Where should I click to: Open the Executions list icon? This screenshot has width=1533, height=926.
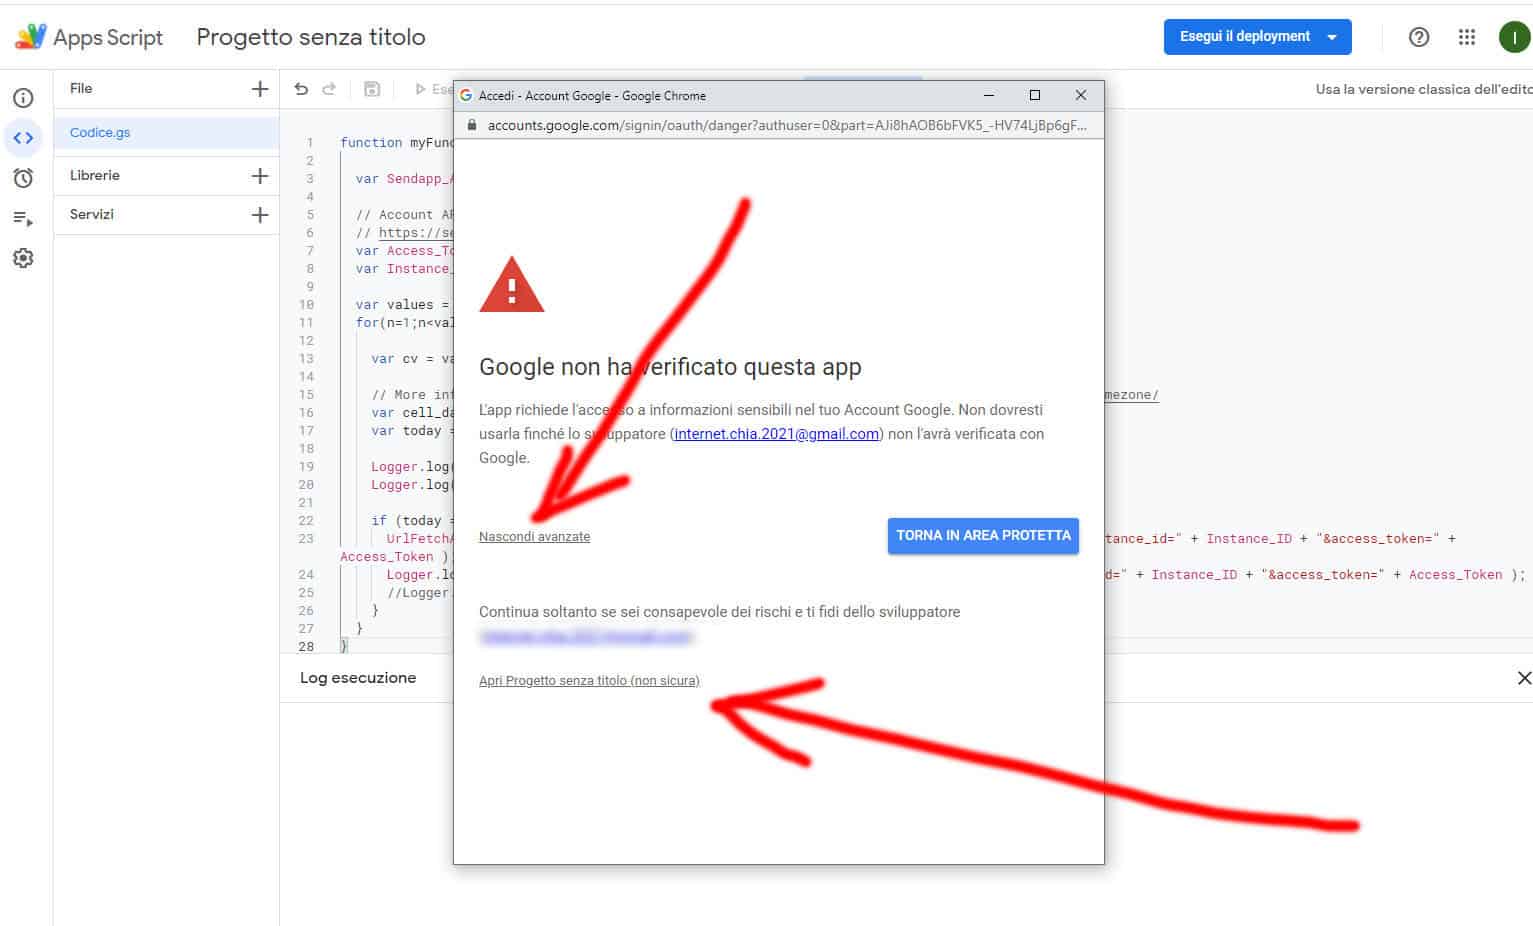click(x=23, y=218)
